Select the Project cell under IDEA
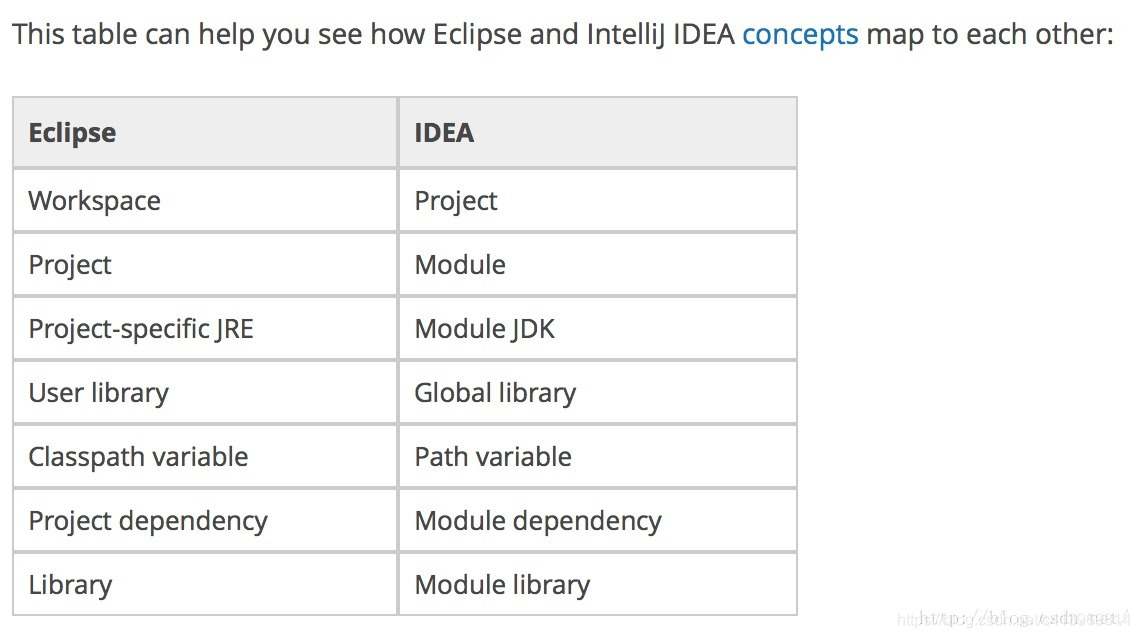Image resolution: width=1140 pixels, height=638 pixels. coord(598,201)
